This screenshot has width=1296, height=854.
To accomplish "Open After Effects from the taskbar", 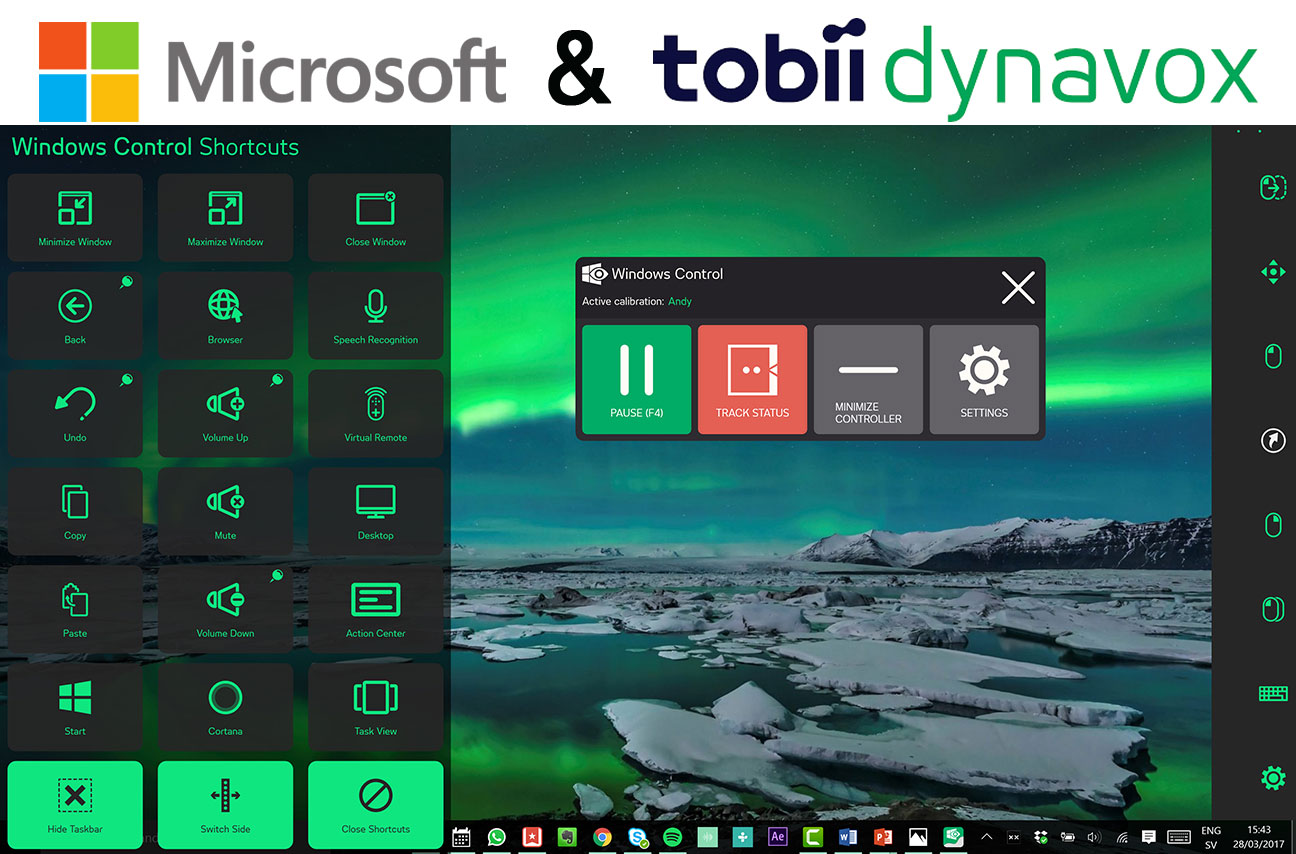I will (x=777, y=838).
